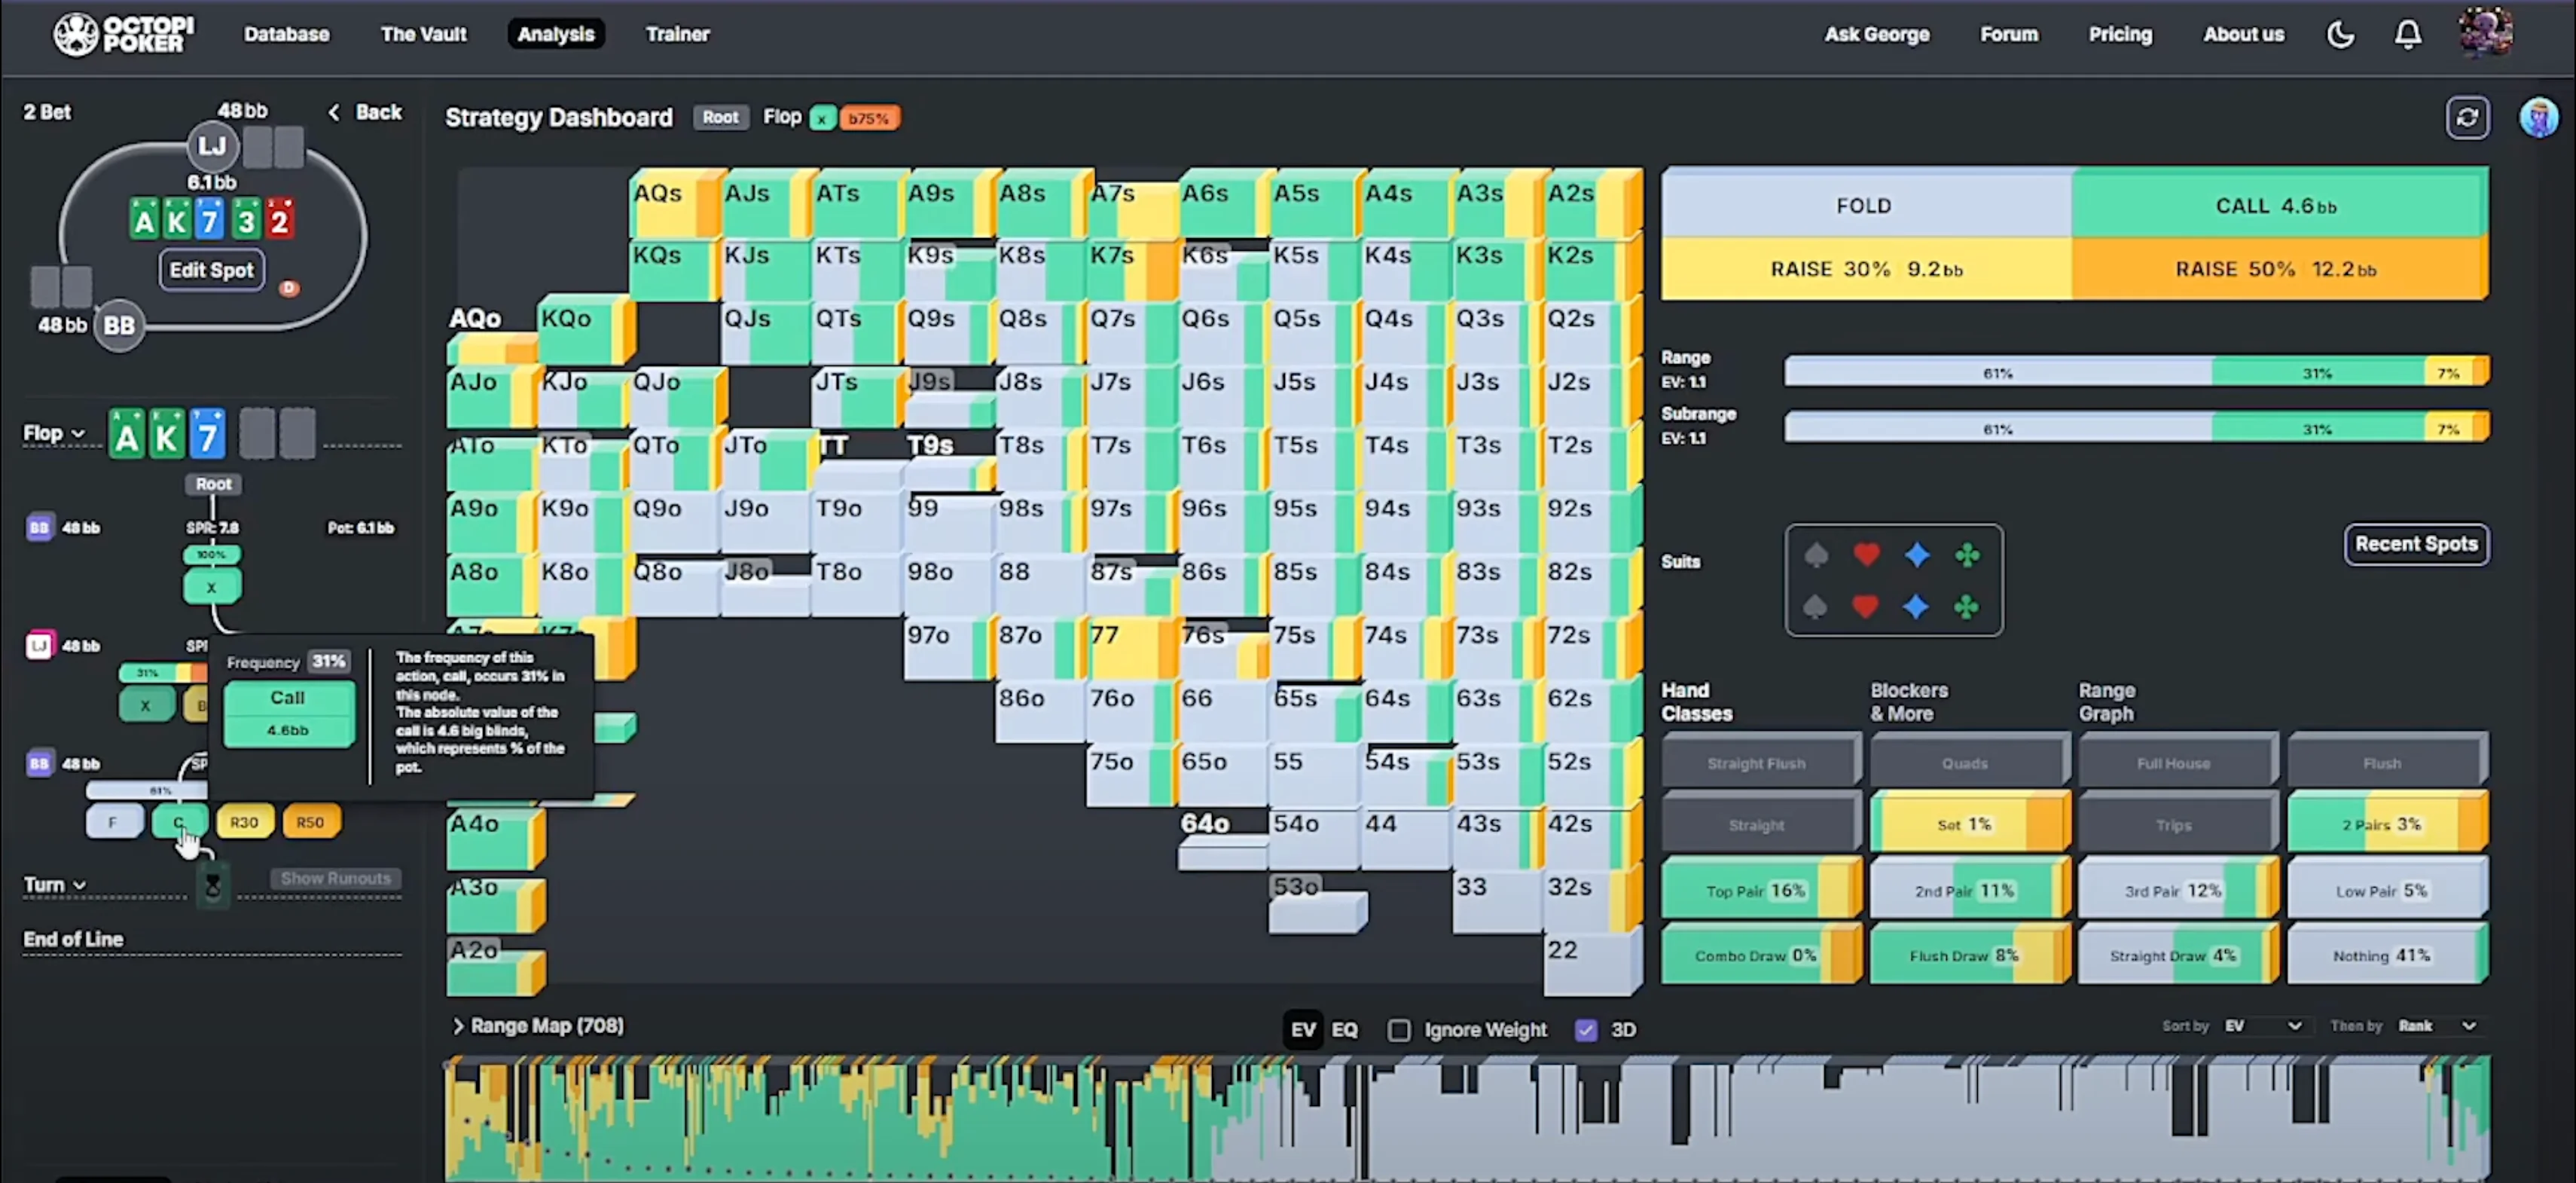Select the blue diamond suit filter
The image size is (2576, 1183).
(x=1917, y=555)
